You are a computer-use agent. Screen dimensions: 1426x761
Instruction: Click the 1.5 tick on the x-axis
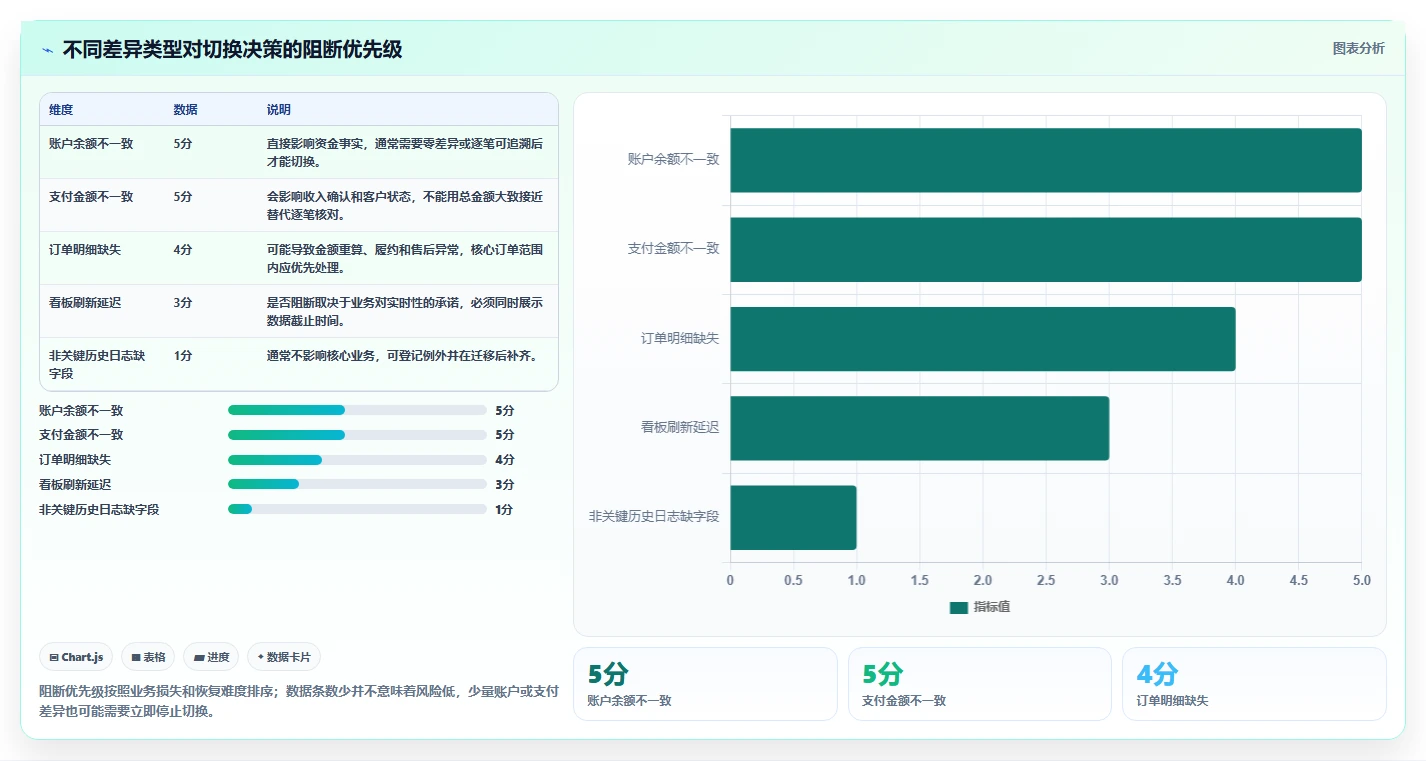click(x=919, y=580)
